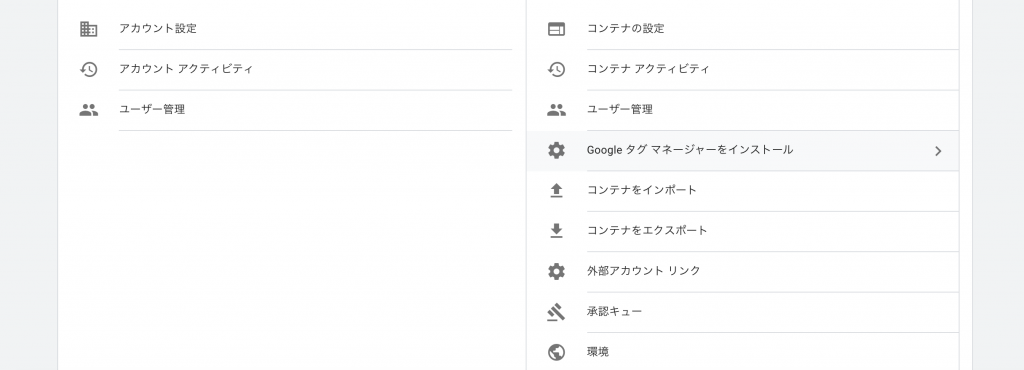This screenshot has height=370, width=1024.
Task: Choose コンテナをインポート
Action: 642,191
